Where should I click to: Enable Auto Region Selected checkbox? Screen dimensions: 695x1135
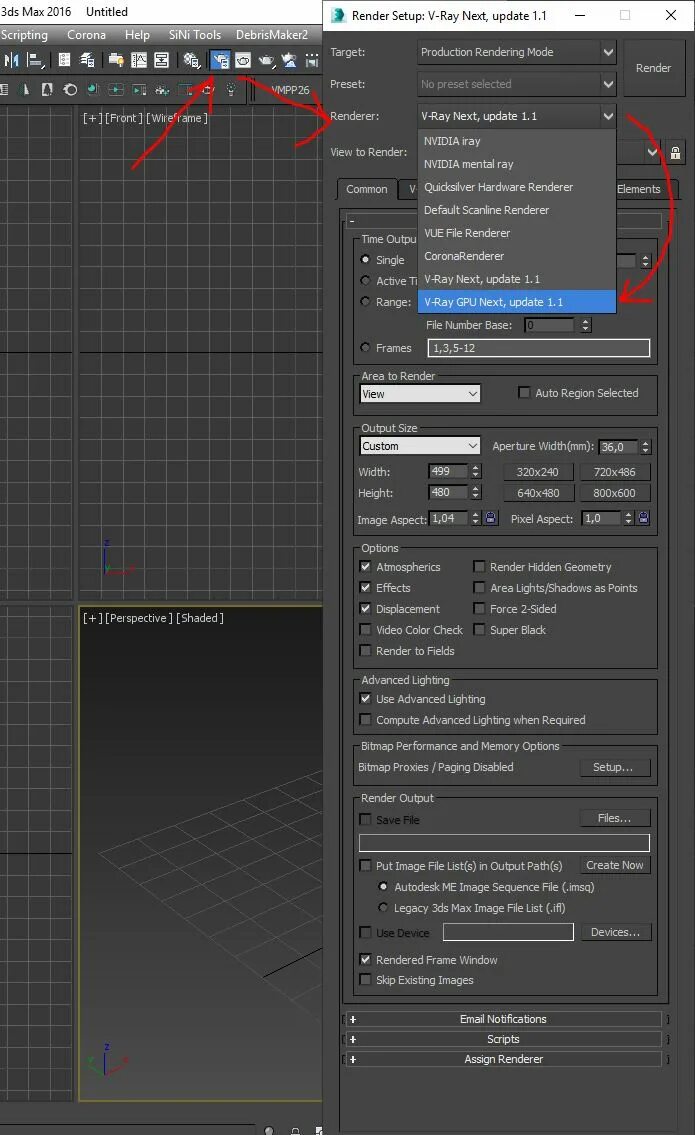tap(524, 392)
